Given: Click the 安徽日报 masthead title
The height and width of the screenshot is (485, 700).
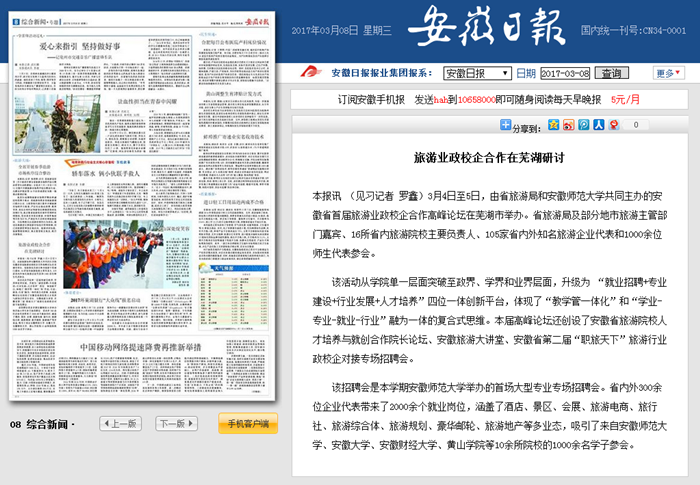Looking at the screenshot, I should 487,27.
